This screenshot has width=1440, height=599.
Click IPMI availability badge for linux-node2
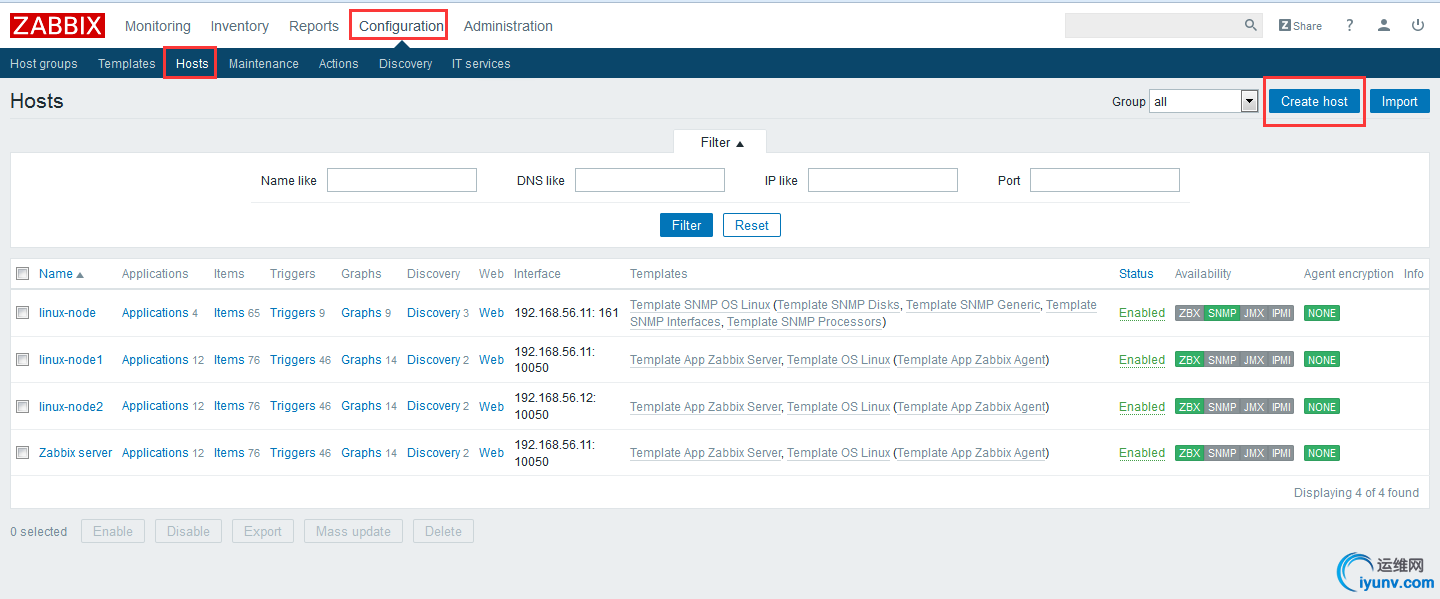[x=1281, y=407]
